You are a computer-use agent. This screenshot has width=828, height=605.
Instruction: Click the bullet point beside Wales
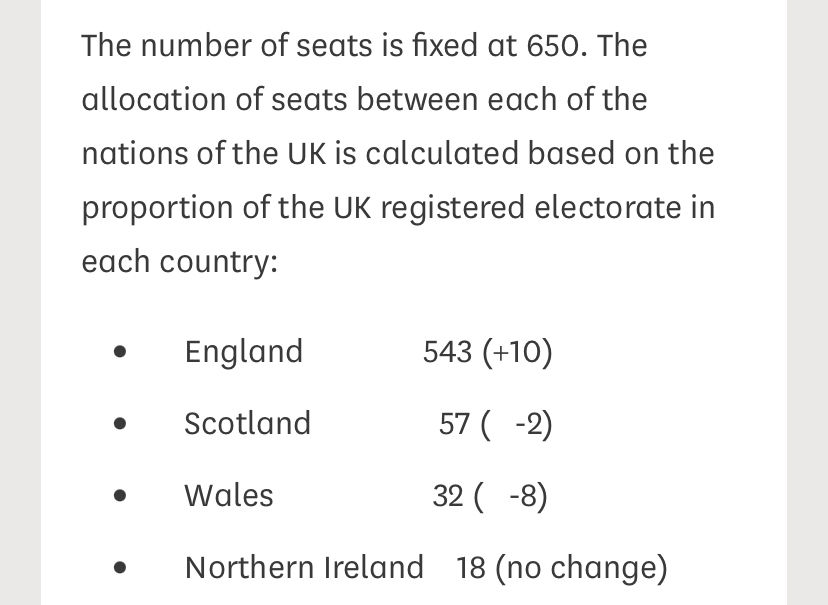[x=120, y=495]
